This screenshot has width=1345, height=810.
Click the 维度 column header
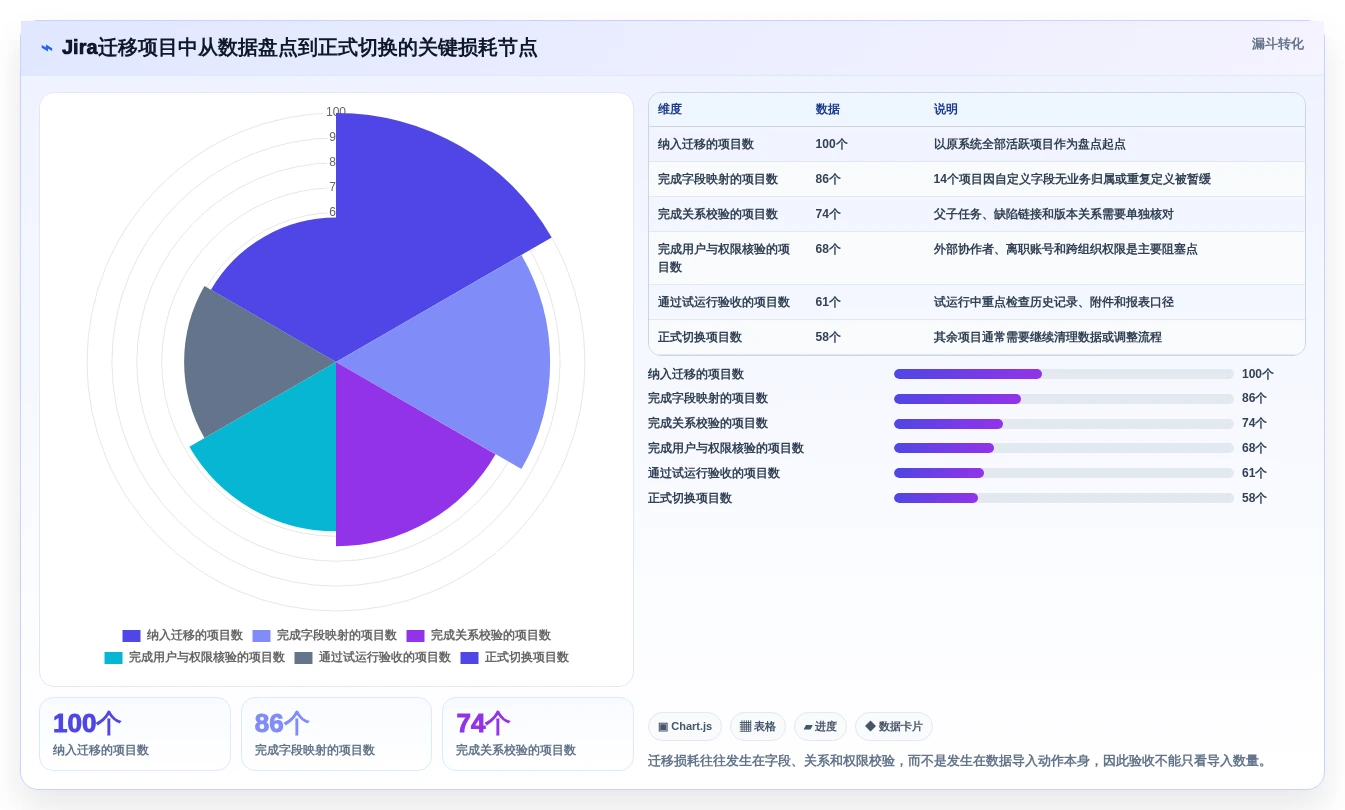(x=670, y=110)
